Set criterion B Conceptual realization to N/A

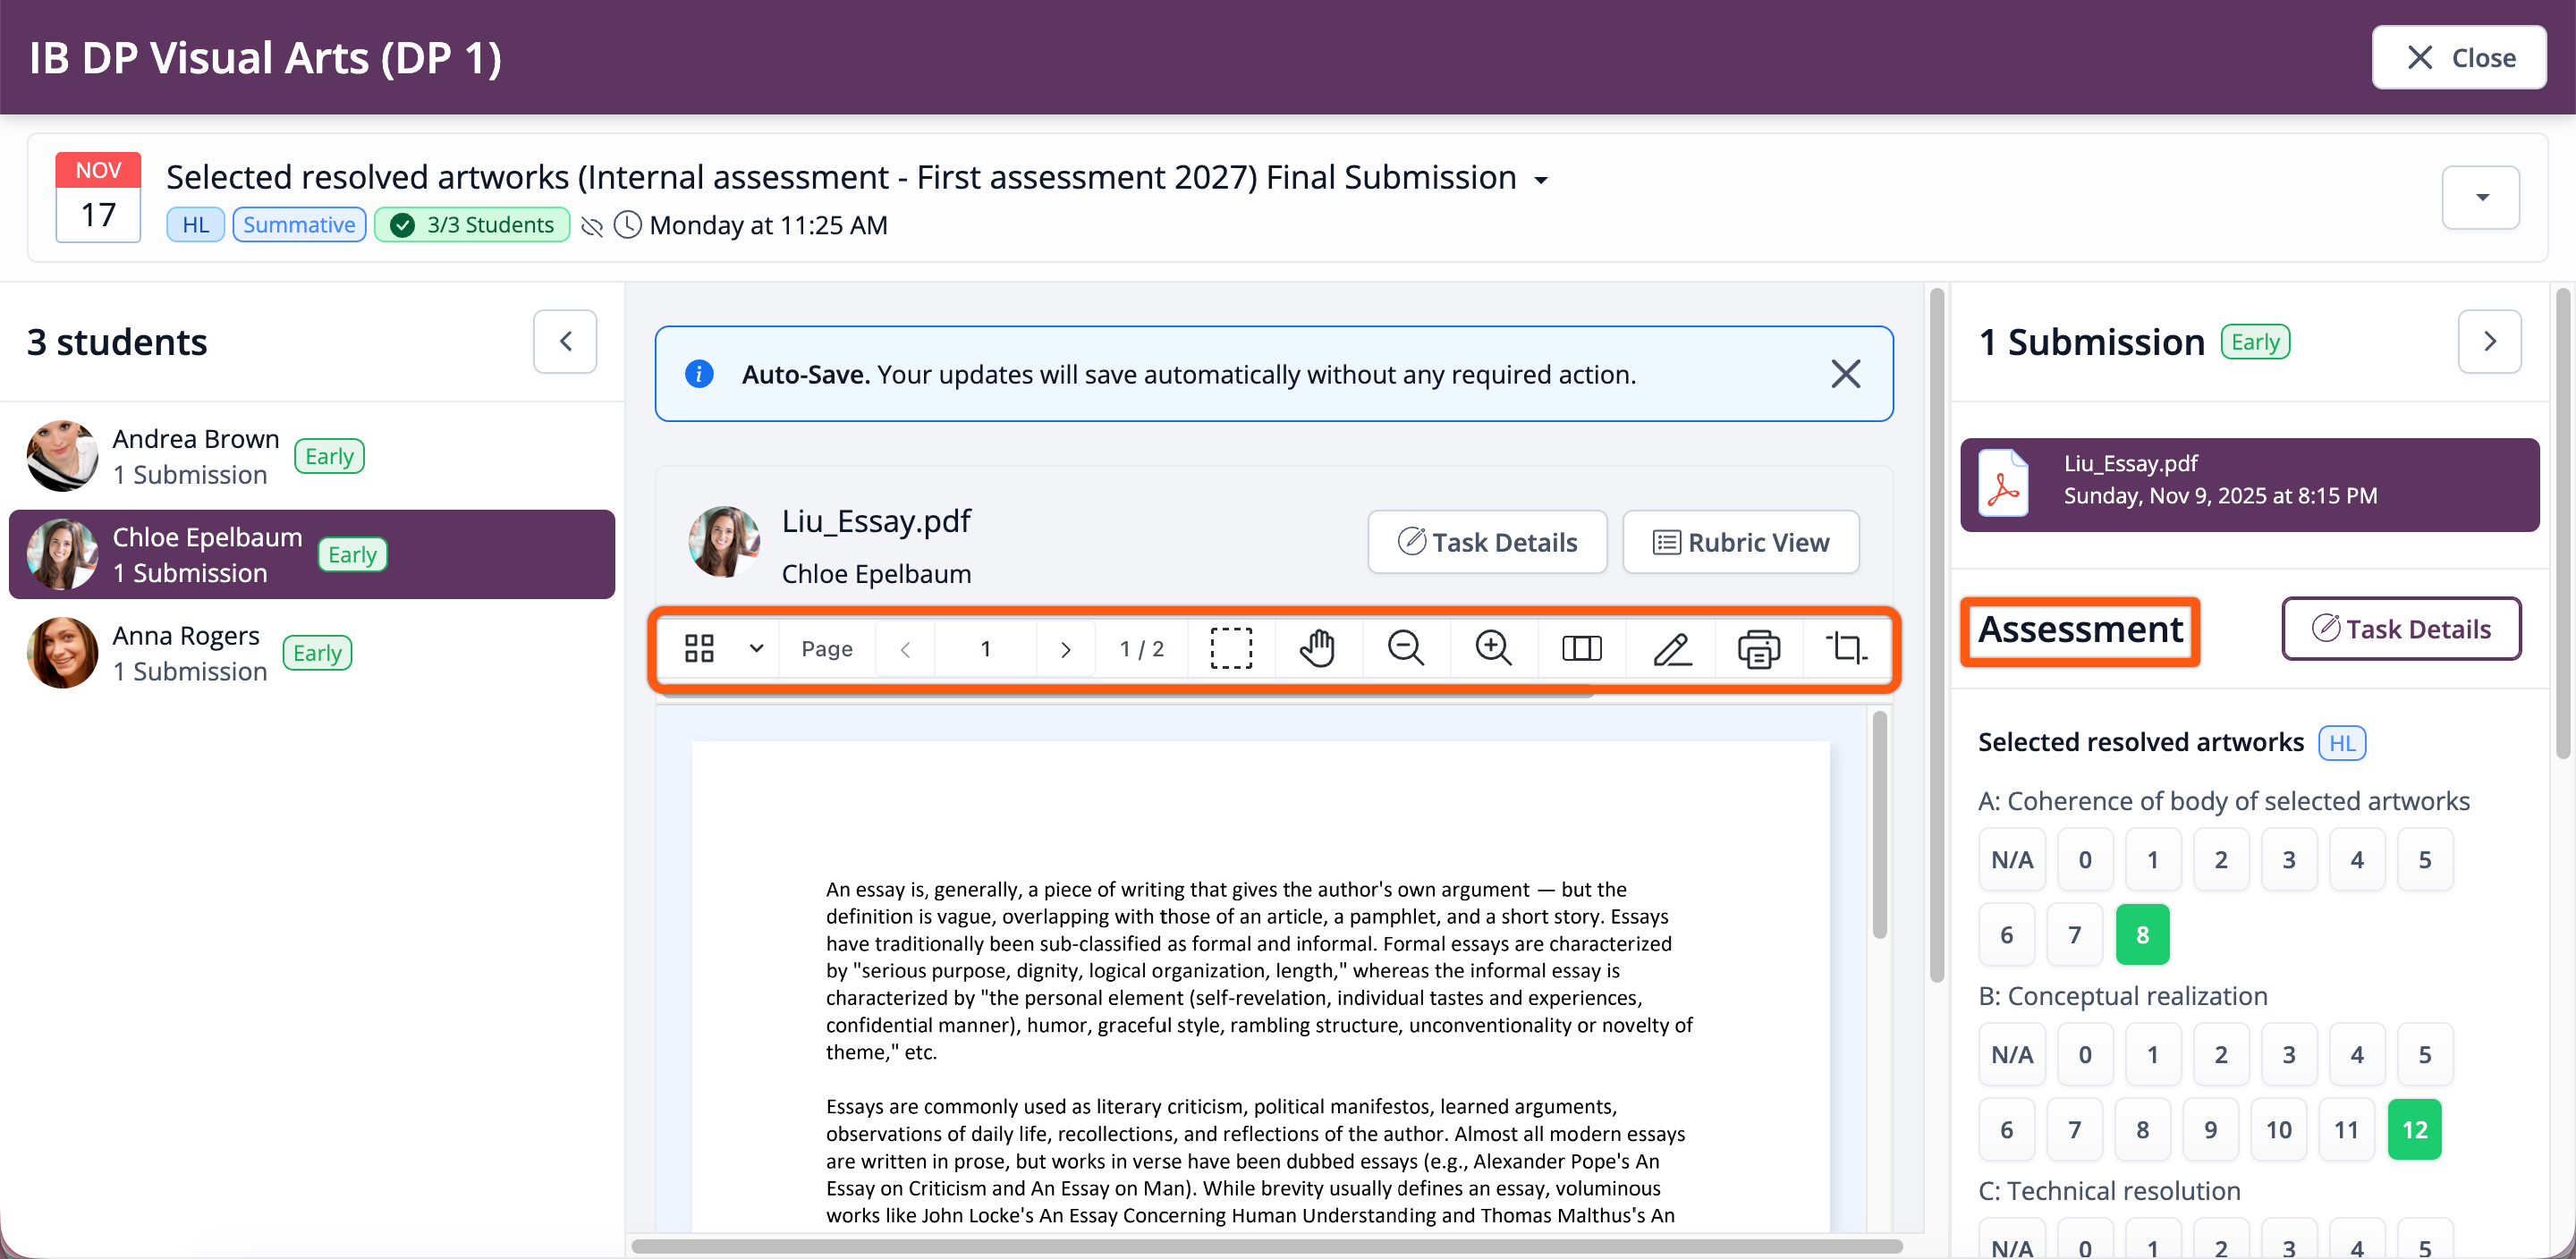click(x=2012, y=1054)
